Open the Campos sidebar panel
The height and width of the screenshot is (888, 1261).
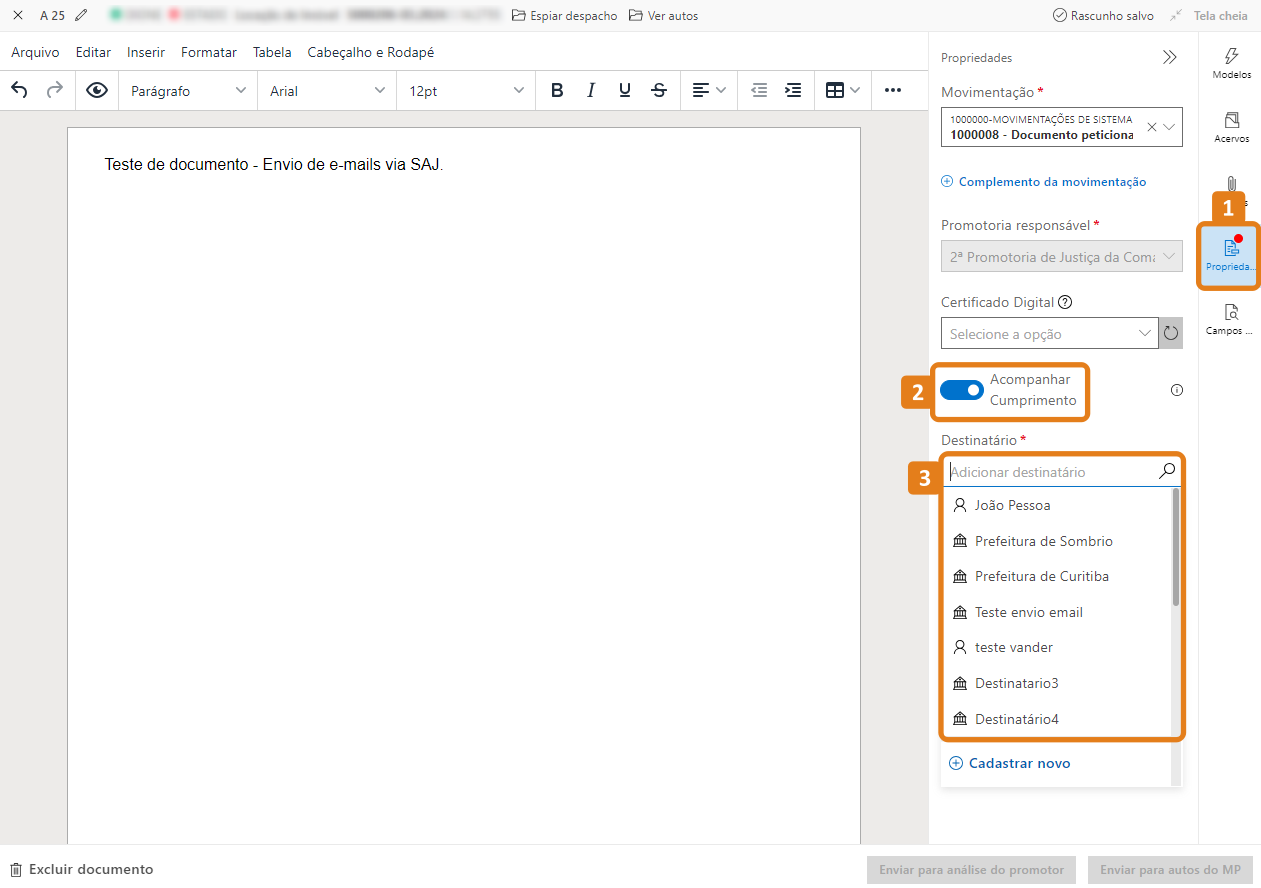pyautogui.click(x=1231, y=319)
